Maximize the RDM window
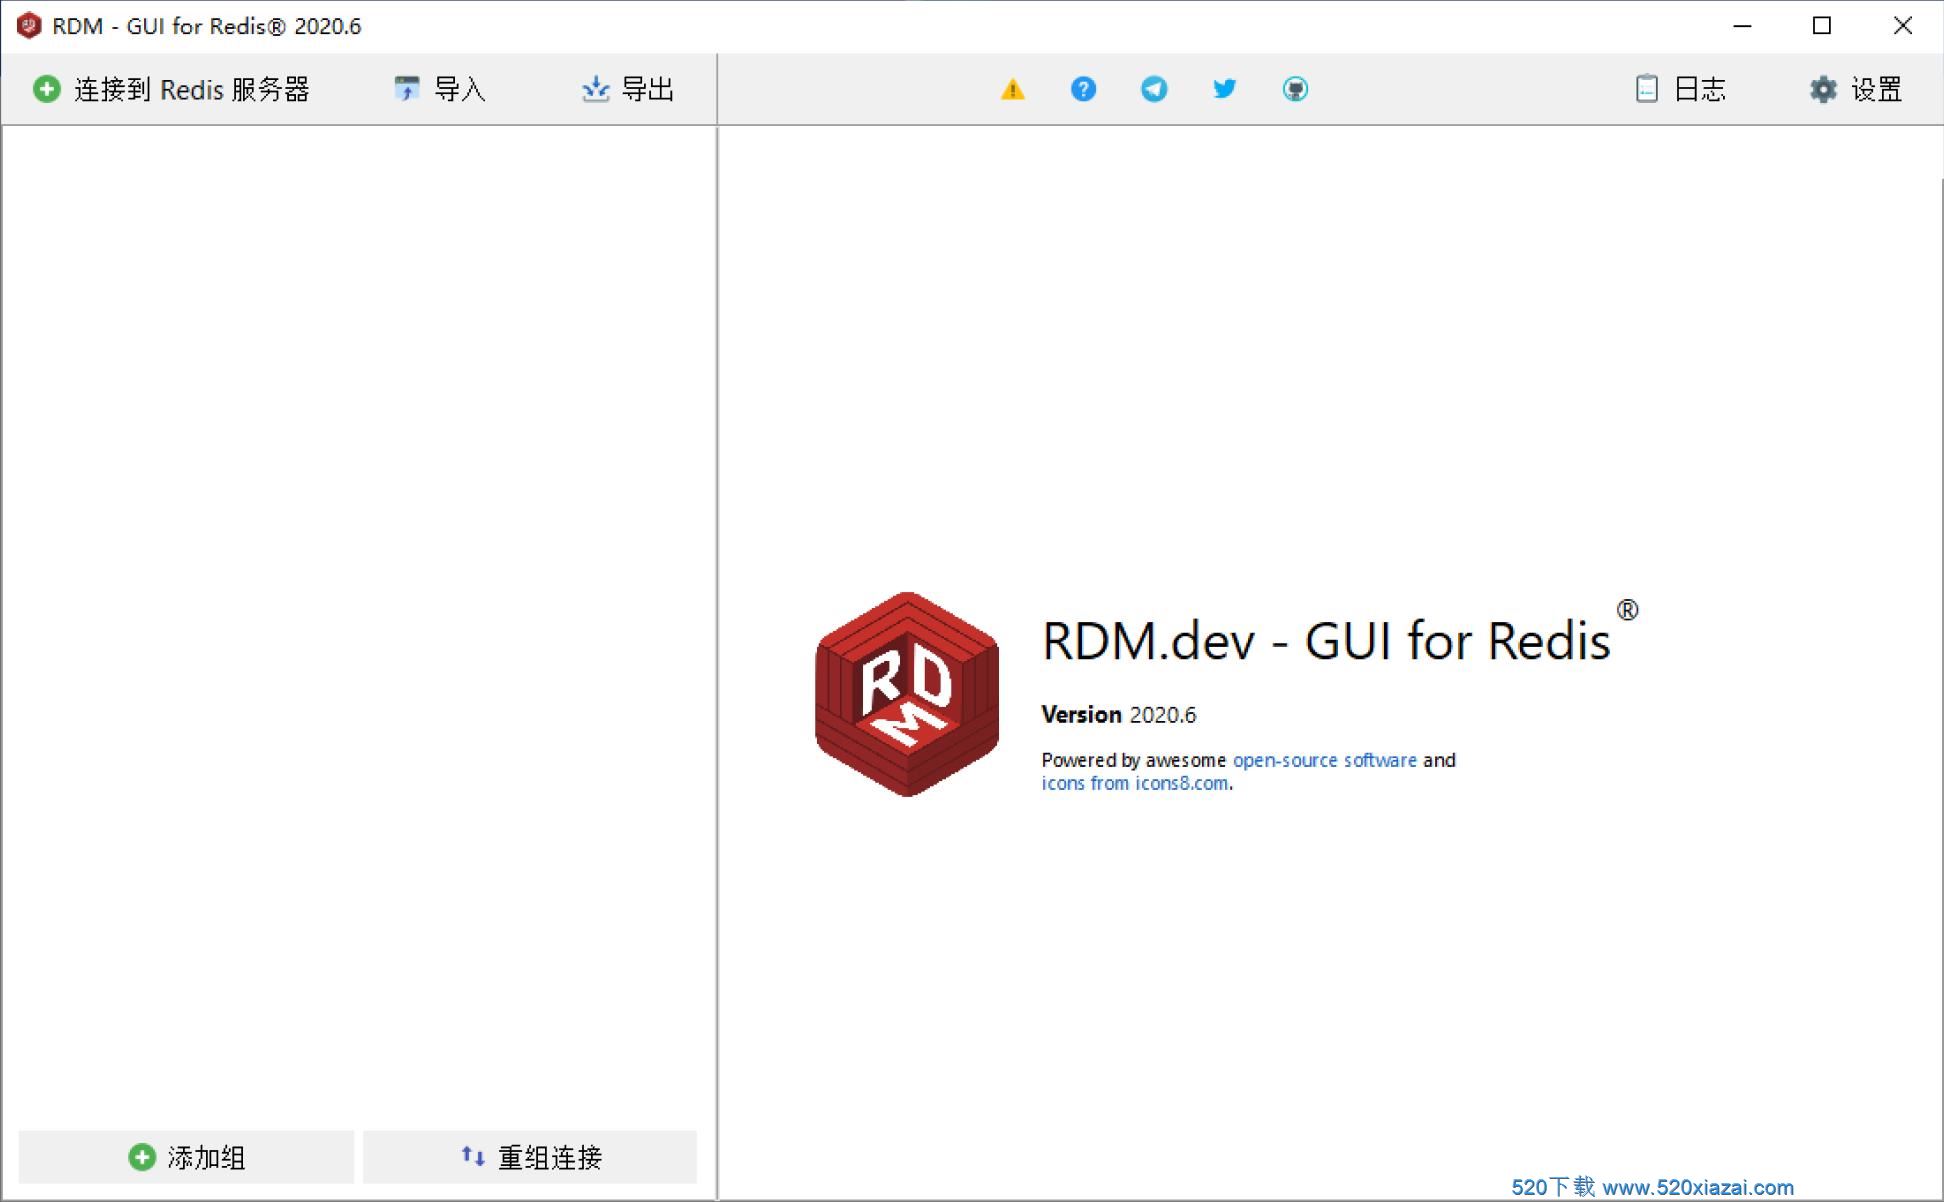This screenshot has height=1202, width=1944. coord(1822,26)
